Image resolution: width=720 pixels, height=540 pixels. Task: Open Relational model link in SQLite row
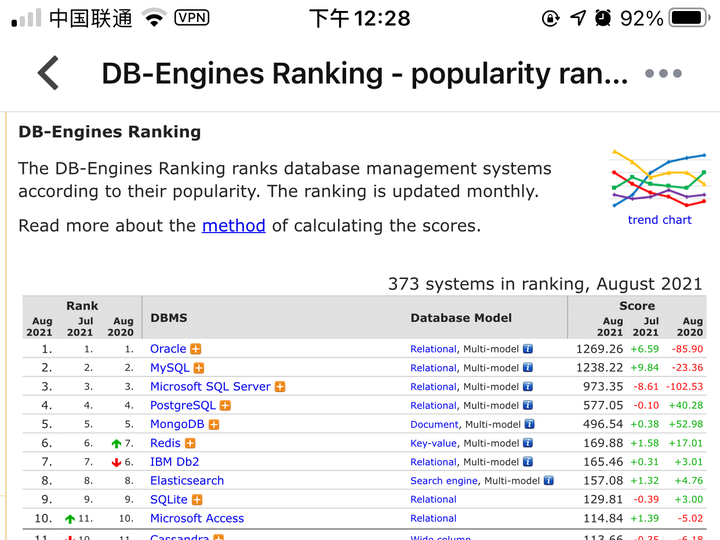pyautogui.click(x=433, y=500)
